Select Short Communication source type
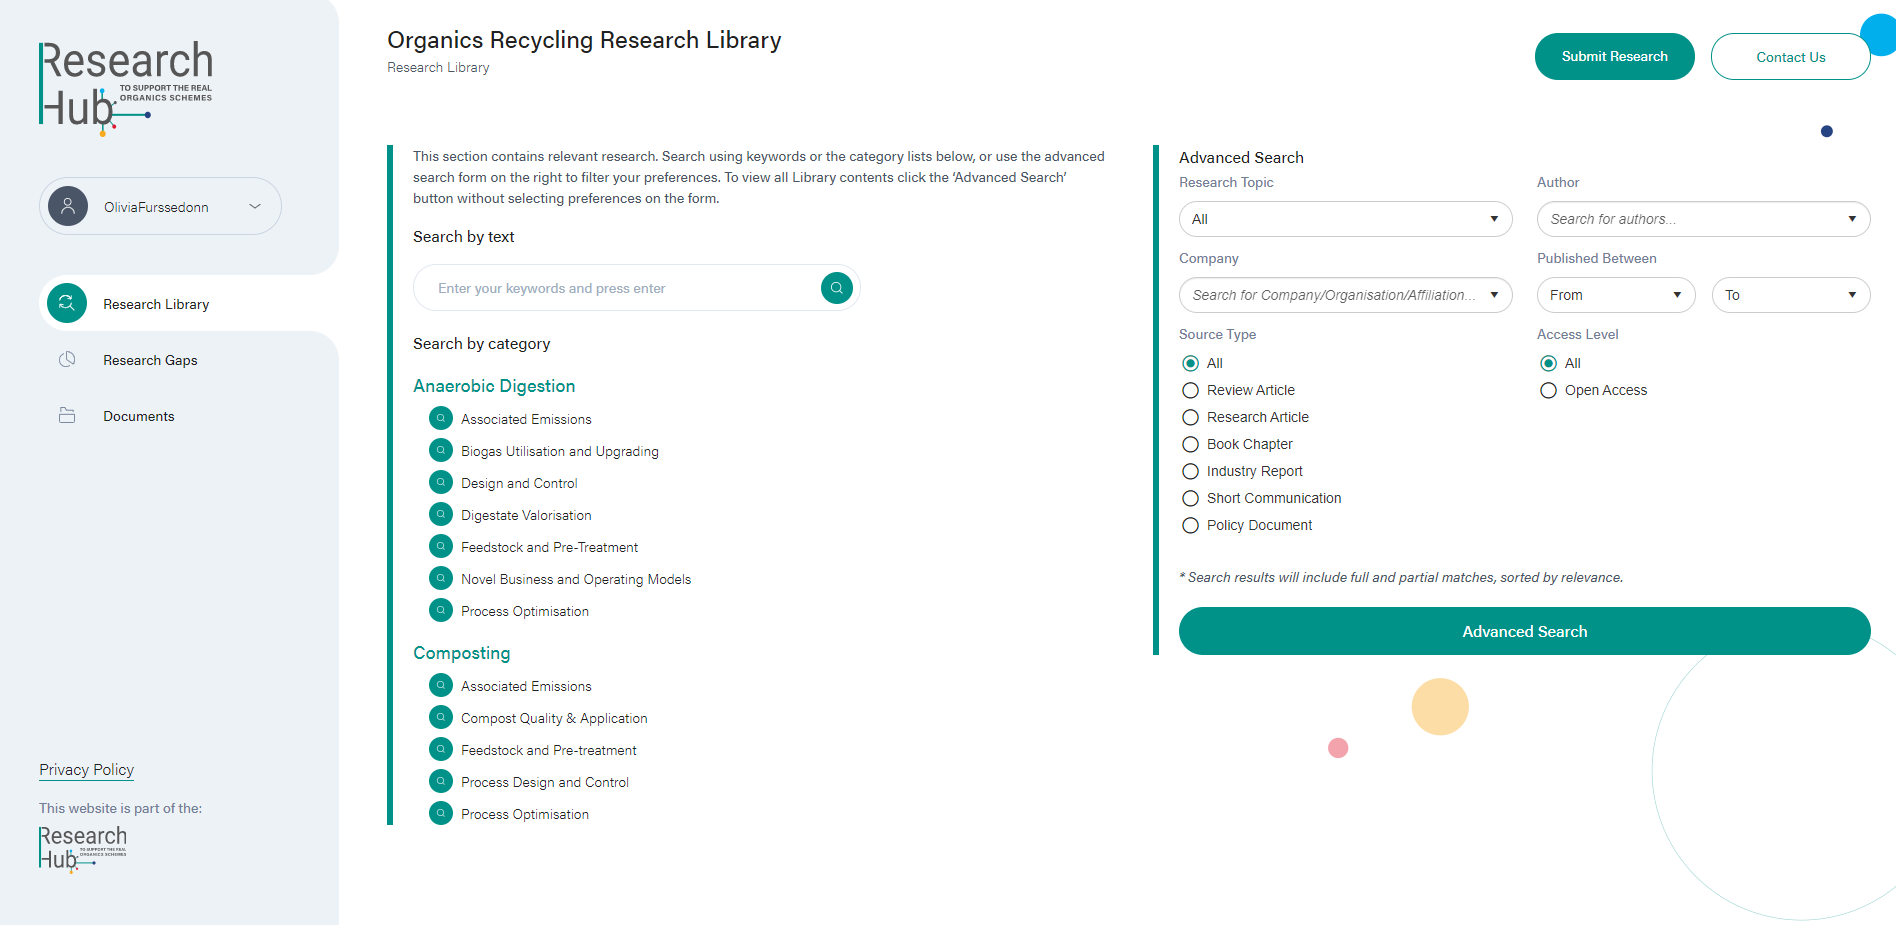Viewport: 1896px width, 925px height. coord(1190,498)
